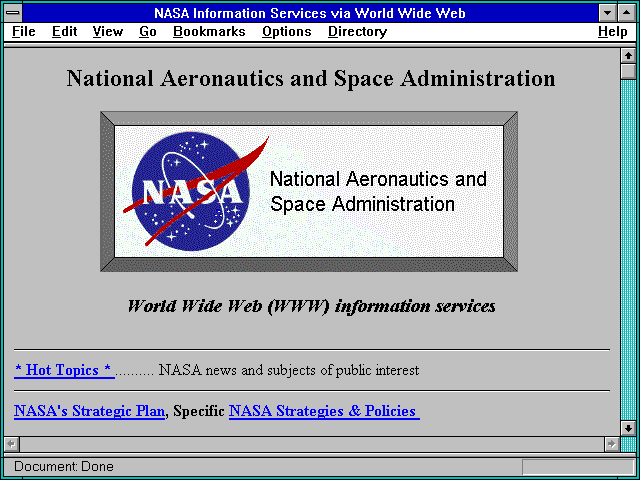
Task: Open the Help menu
Action: pyautogui.click(x=613, y=31)
